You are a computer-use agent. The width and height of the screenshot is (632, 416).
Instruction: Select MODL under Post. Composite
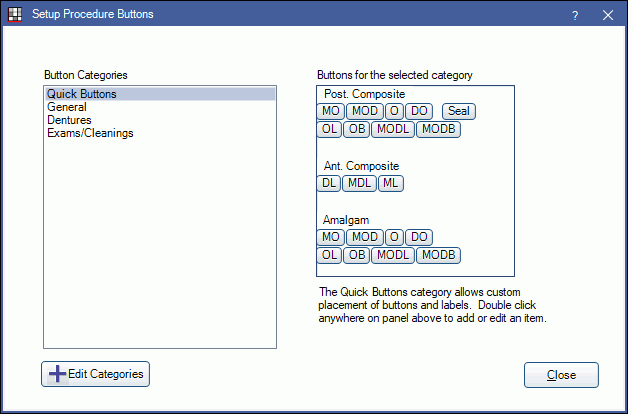point(393,129)
